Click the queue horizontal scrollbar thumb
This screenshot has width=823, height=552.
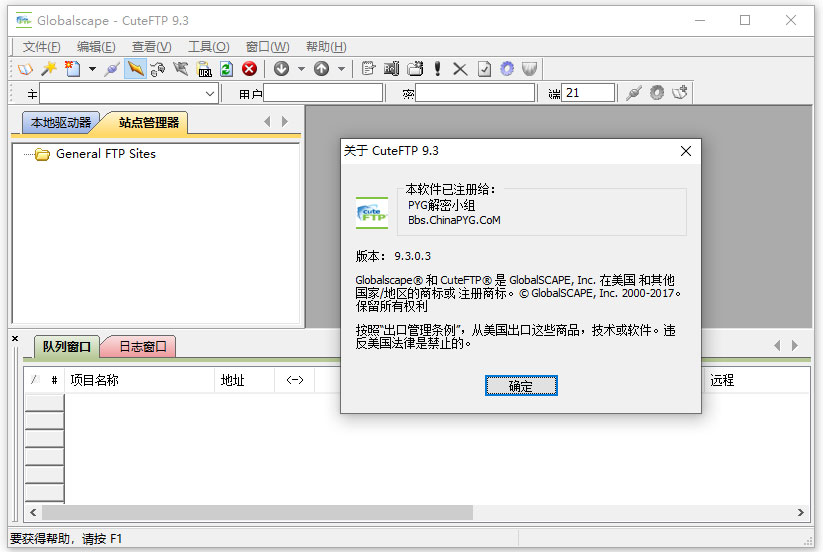(x=257, y=512)
